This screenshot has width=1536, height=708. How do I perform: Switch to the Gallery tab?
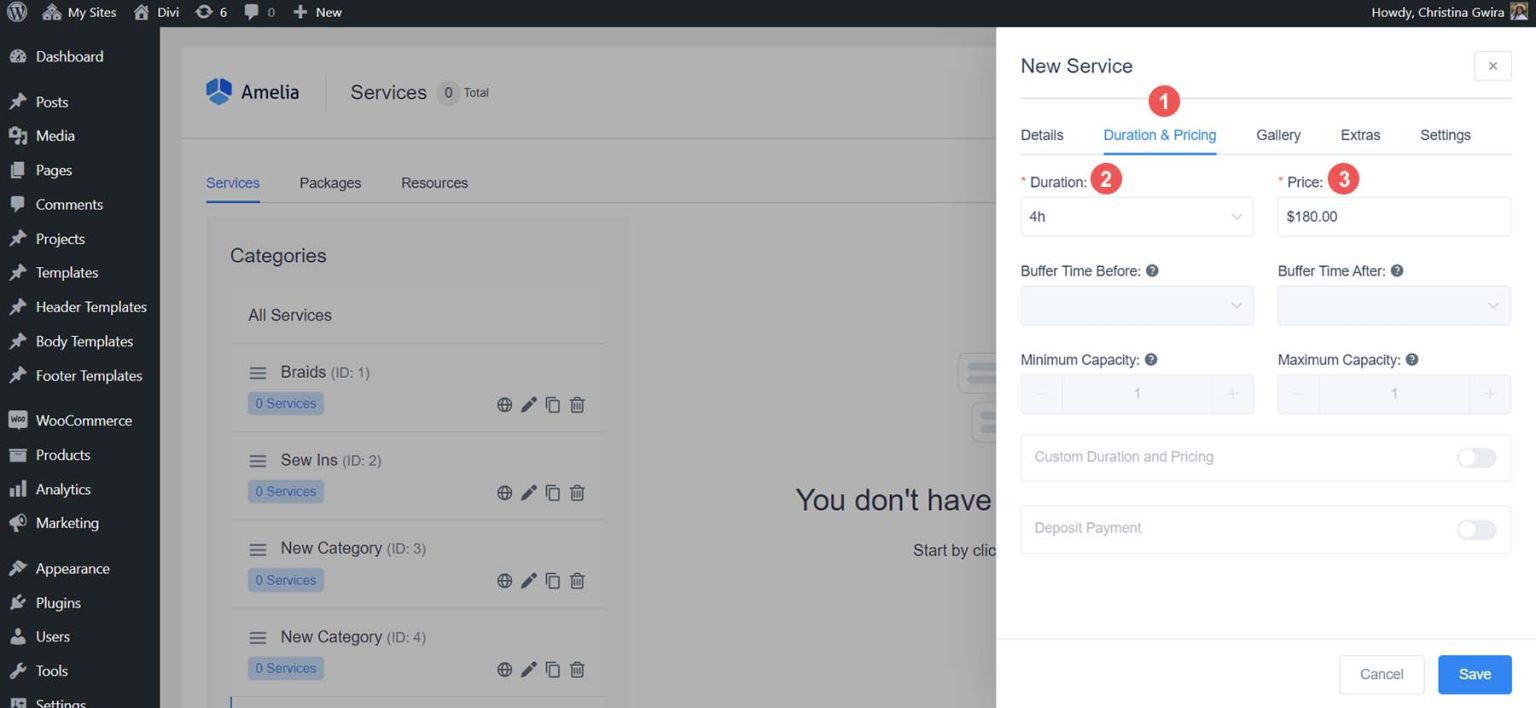pyautogui.click(x=1277, y=134)
